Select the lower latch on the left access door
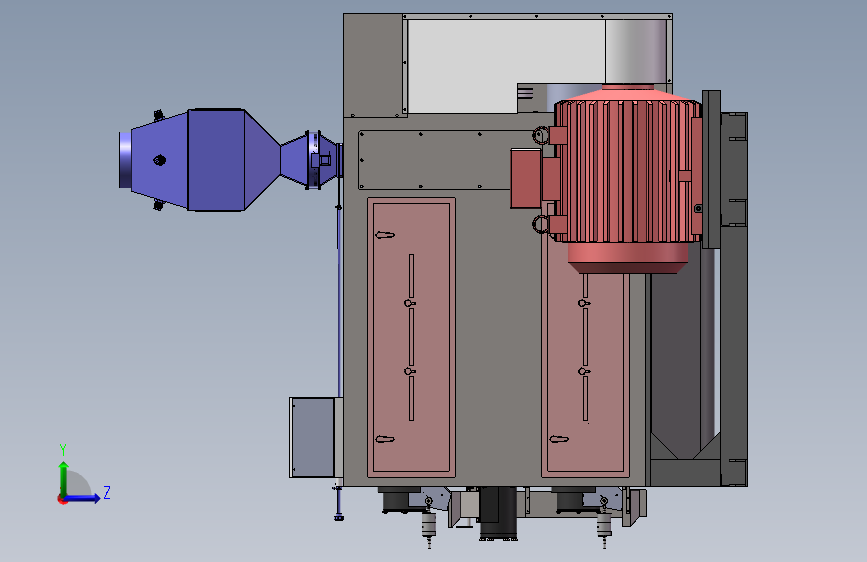Screen dimensions: 867x562 click(385, 439)
